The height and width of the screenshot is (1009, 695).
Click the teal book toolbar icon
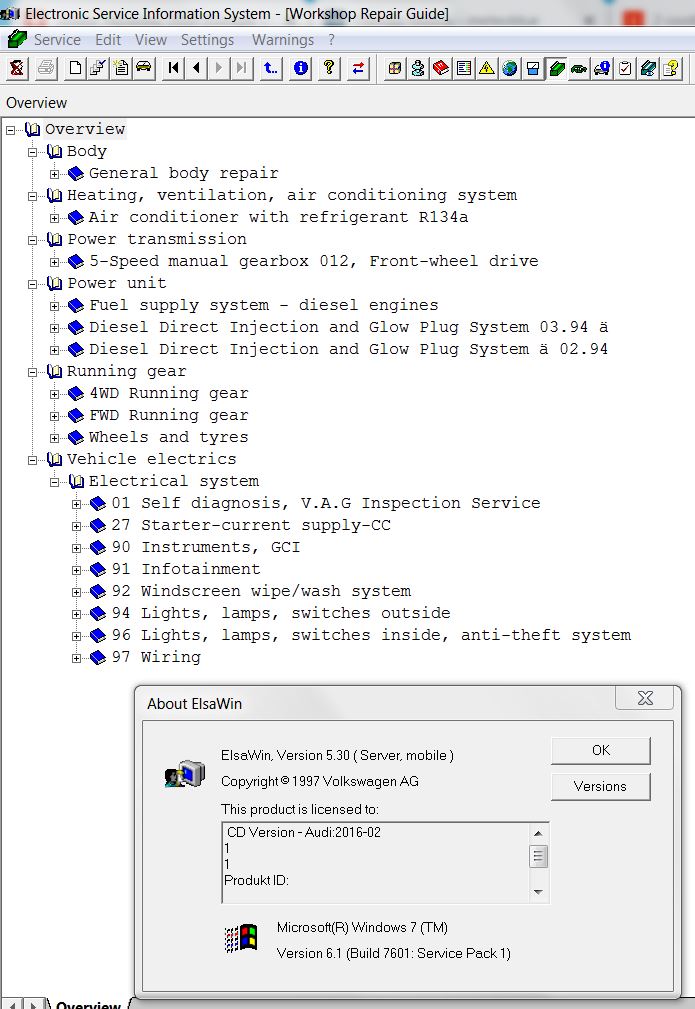pyautogui.click(x=648, y=68)
